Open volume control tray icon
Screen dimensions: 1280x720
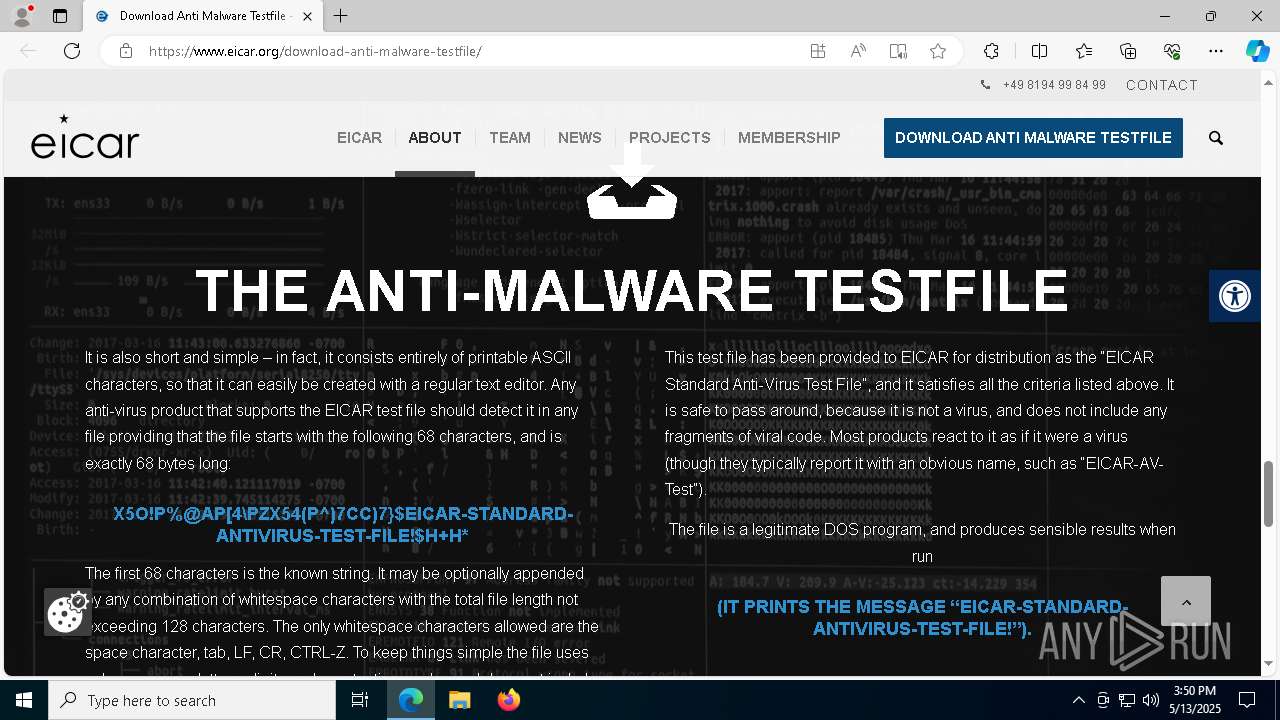[1151, 700]
